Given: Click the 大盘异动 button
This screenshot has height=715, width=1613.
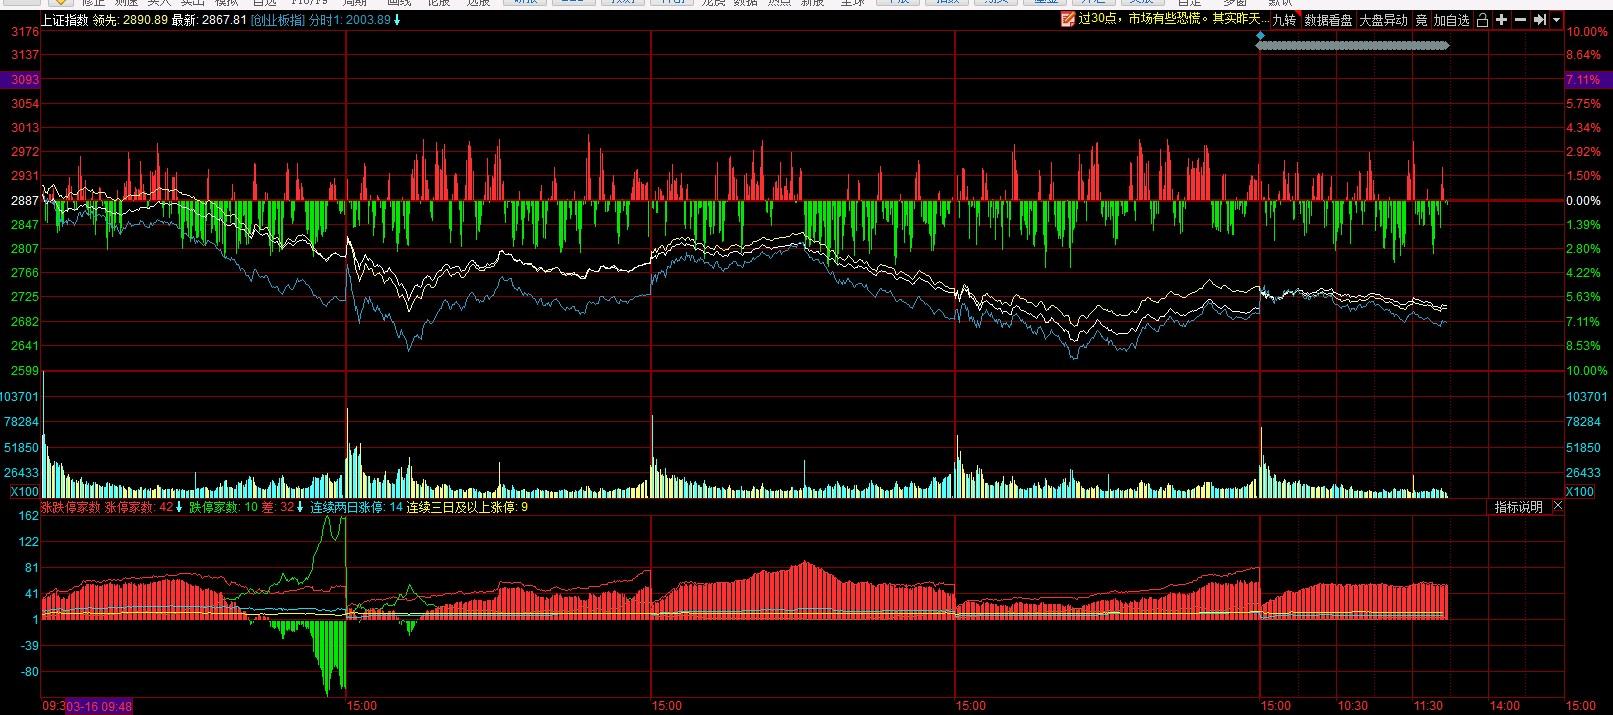Looking at the screenshot, I should pos(1383,20).
